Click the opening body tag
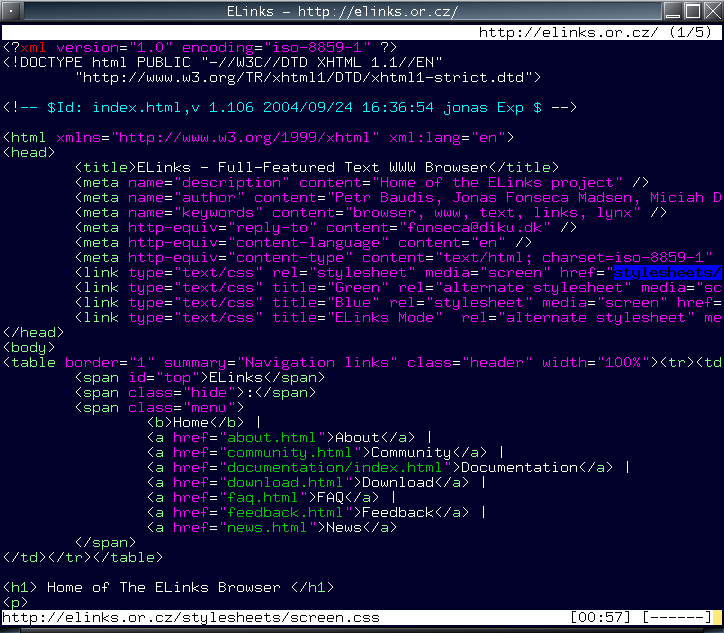Screen dimensions: 724x633 pos(29,348)
